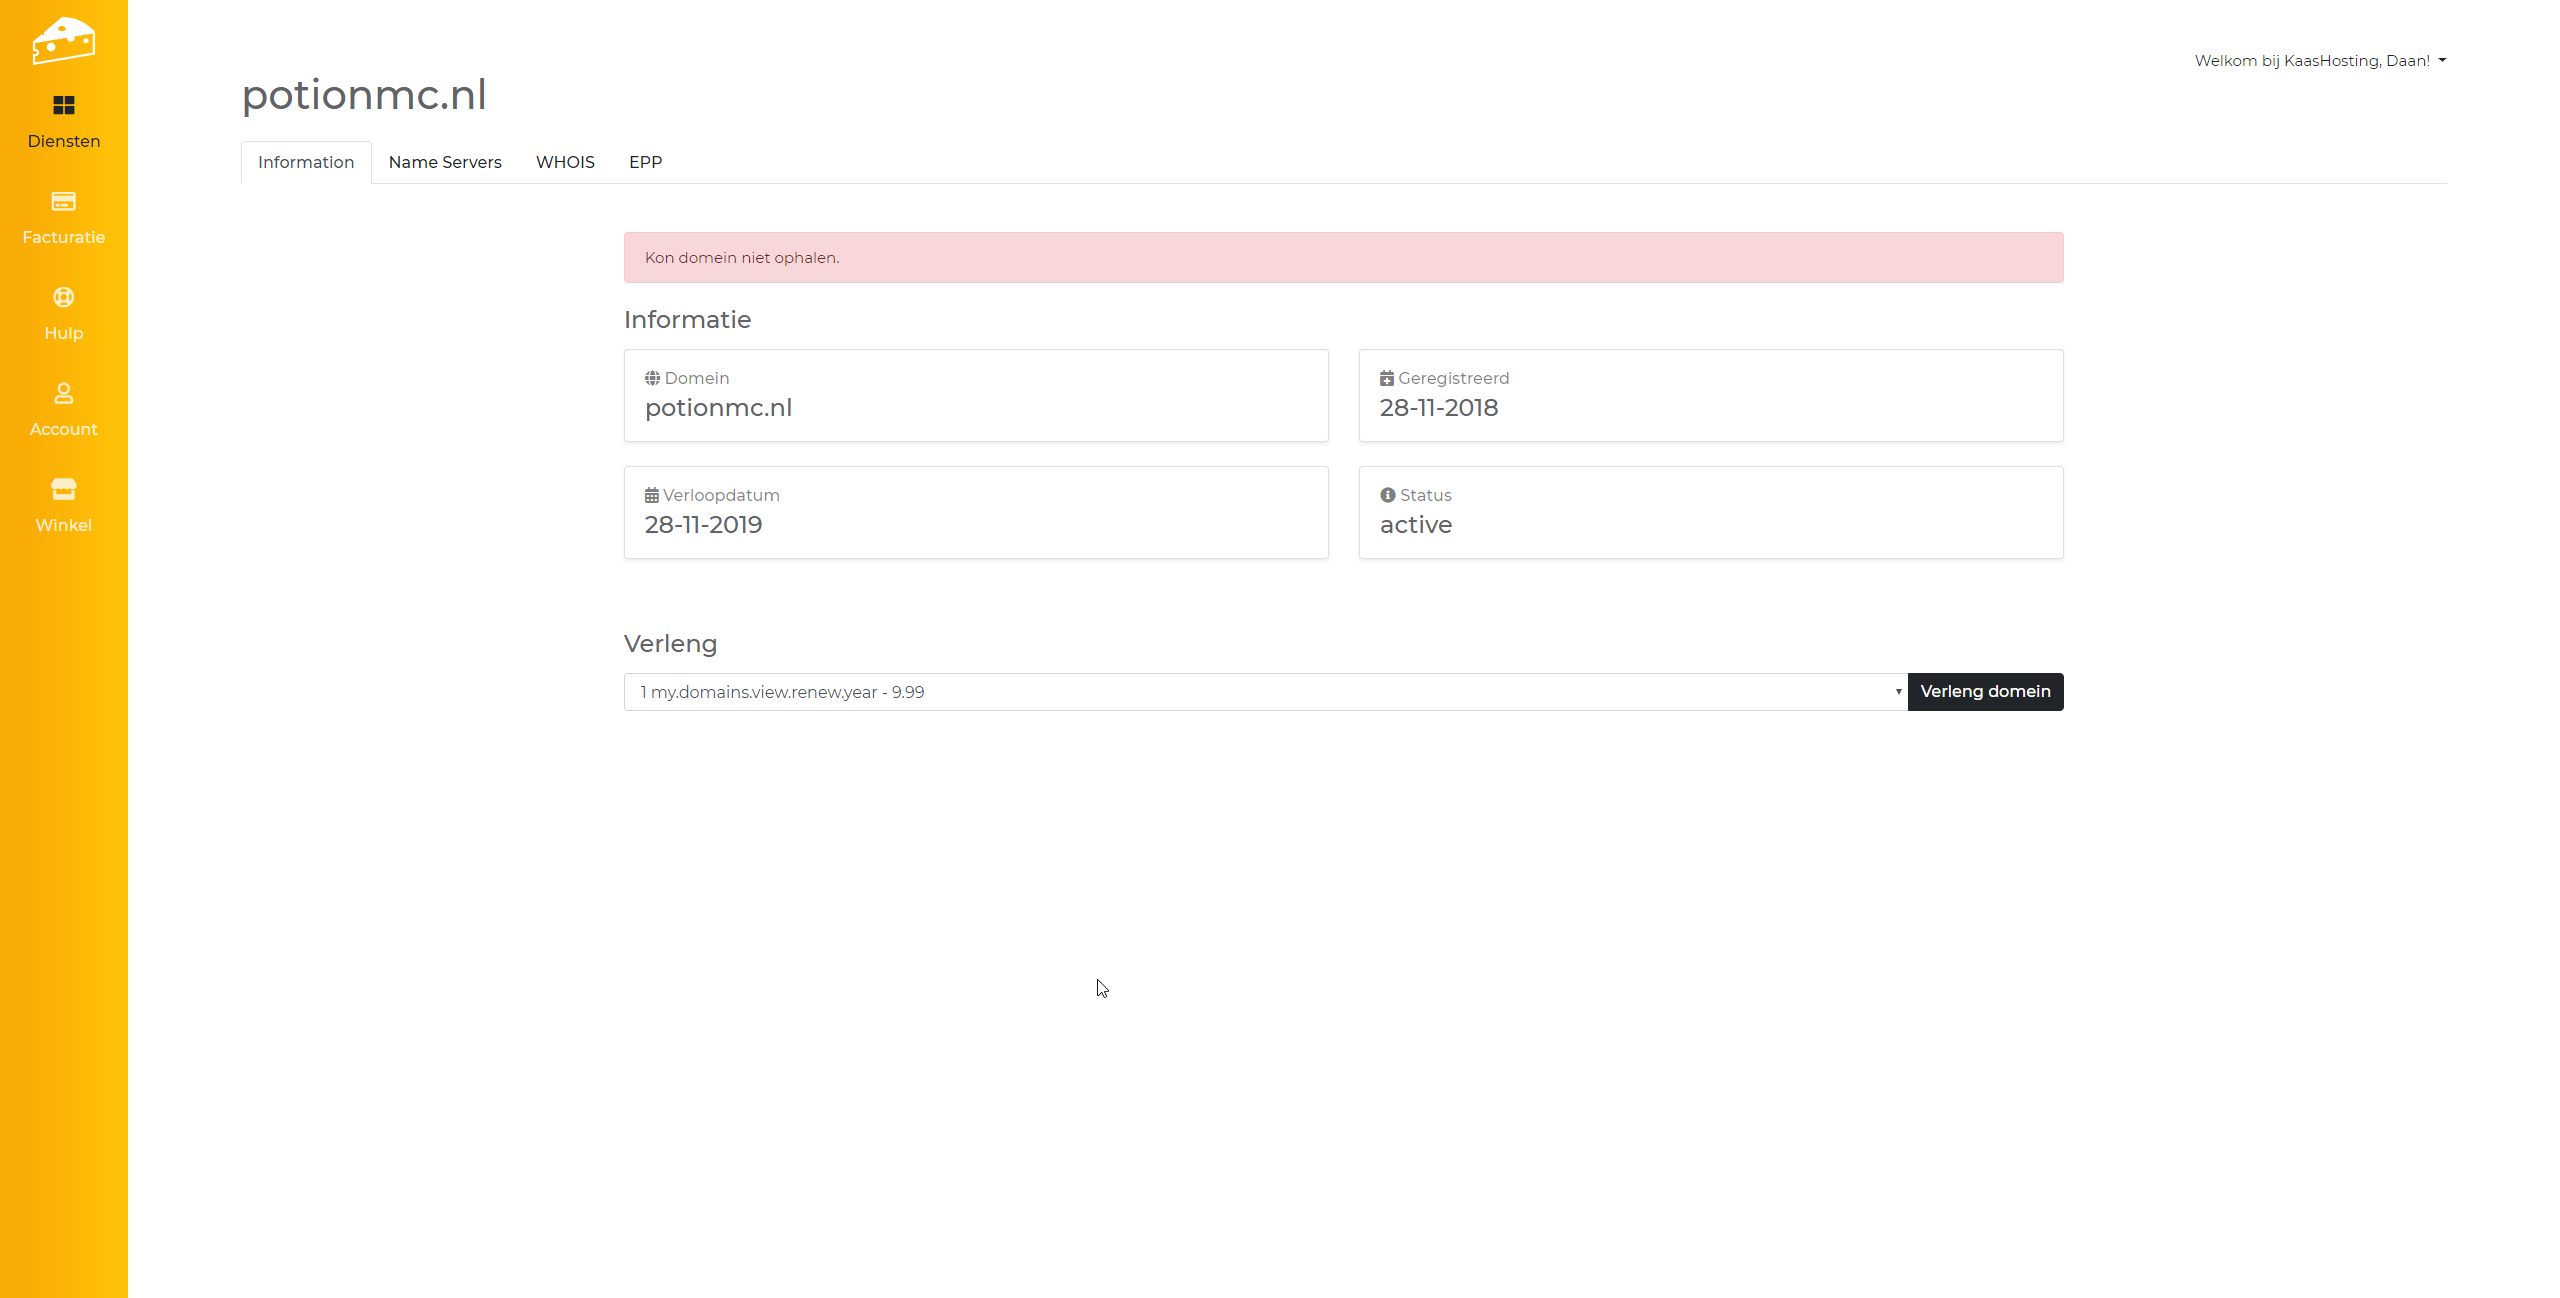This screenshot has width=2560, height=1298.
Task: Open the Welkom bij KaasHosting user menu
Action: (x=2311, y=61)
